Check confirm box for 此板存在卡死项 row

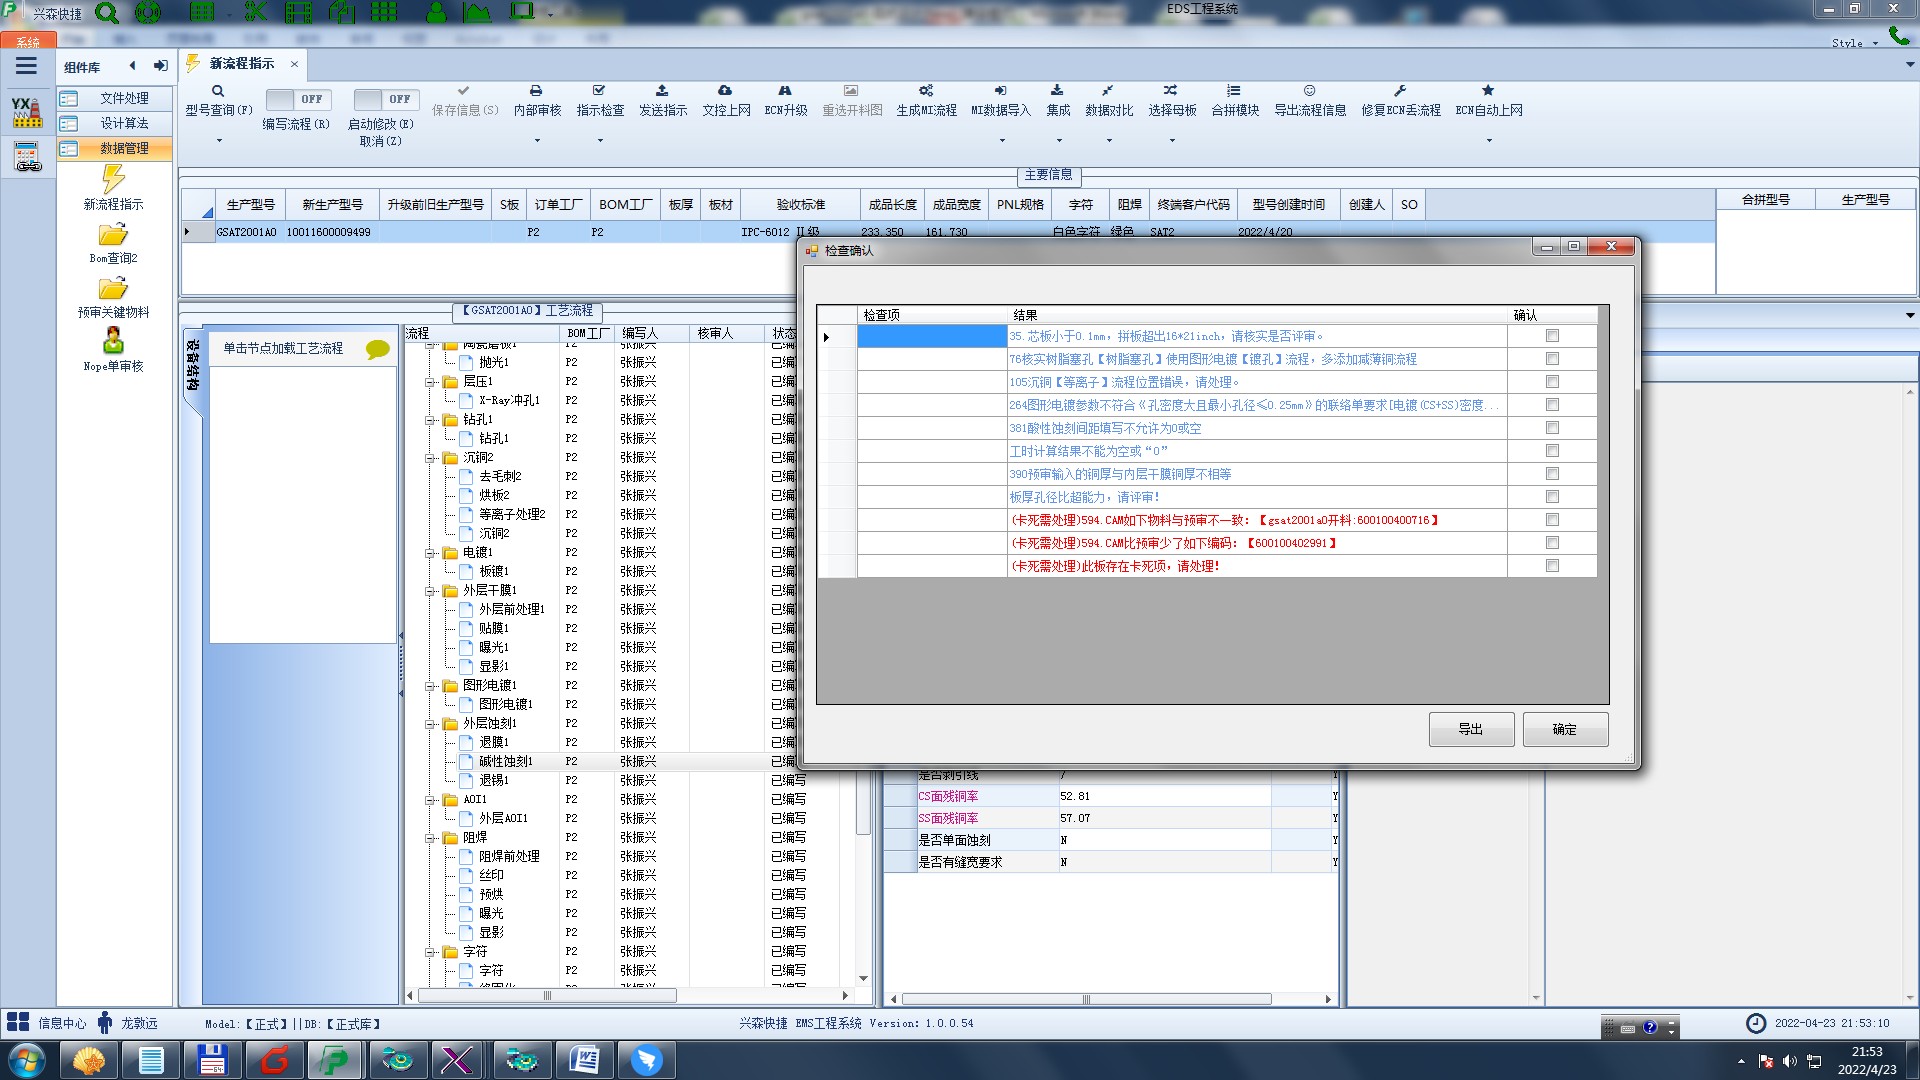click(x=1552, y=566)
